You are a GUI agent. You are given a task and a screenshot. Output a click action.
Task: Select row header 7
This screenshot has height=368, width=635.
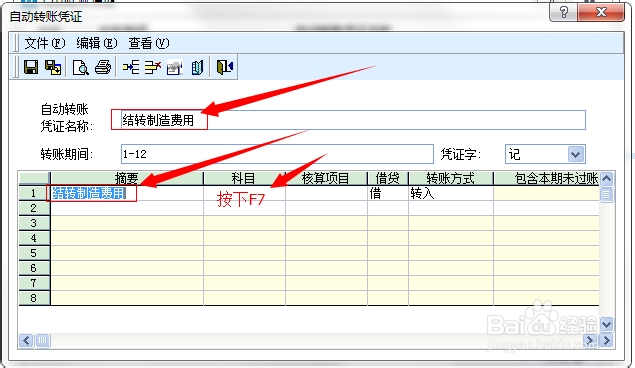[x=34, y=283]
